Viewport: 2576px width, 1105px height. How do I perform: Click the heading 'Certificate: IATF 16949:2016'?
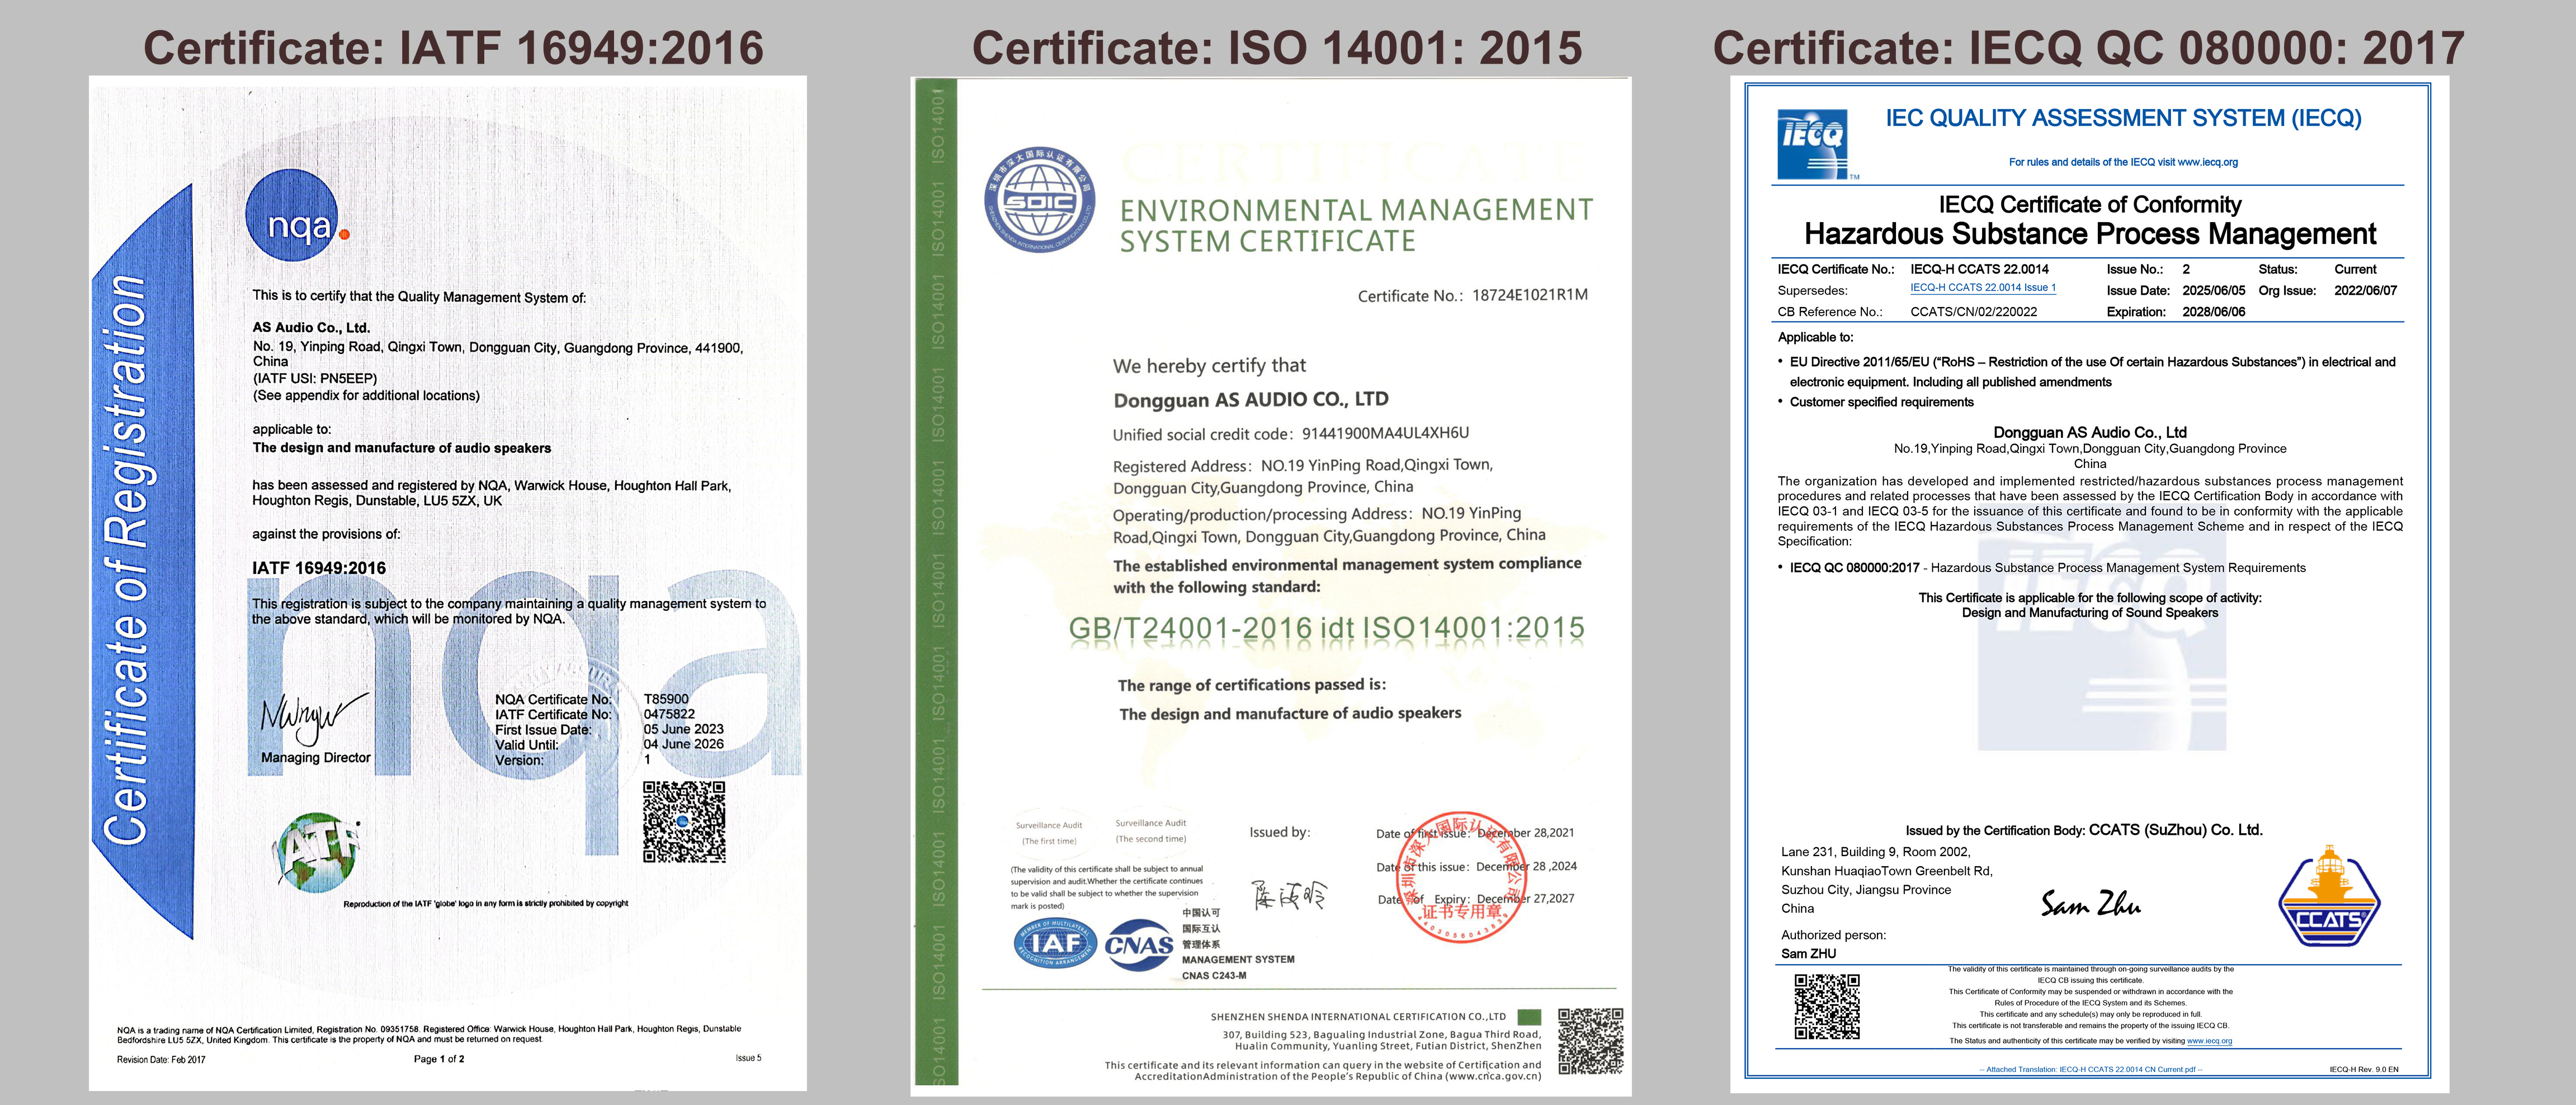453,48
